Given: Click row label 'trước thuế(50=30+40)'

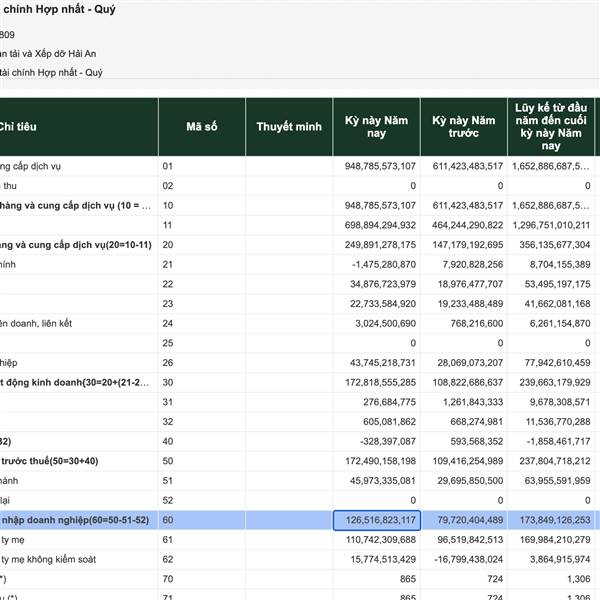Looking at the screenshot, I should [x=50, y=461].
